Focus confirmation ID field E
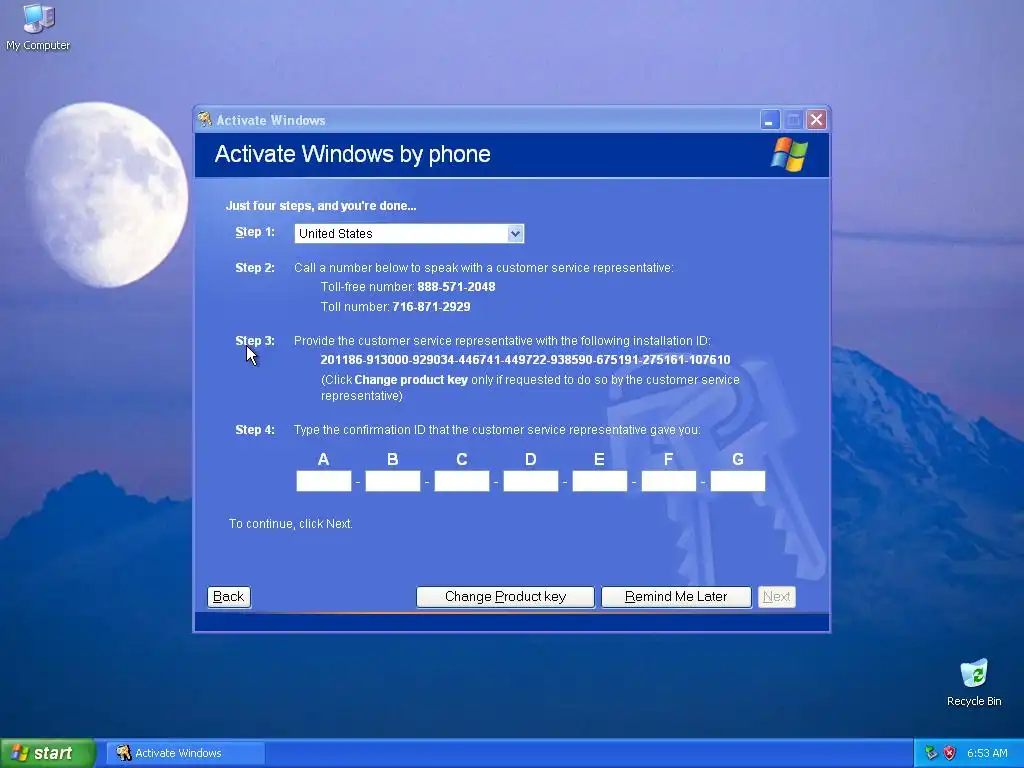Viewport: 1024px width, 768px height. click(x=600, y=481)
